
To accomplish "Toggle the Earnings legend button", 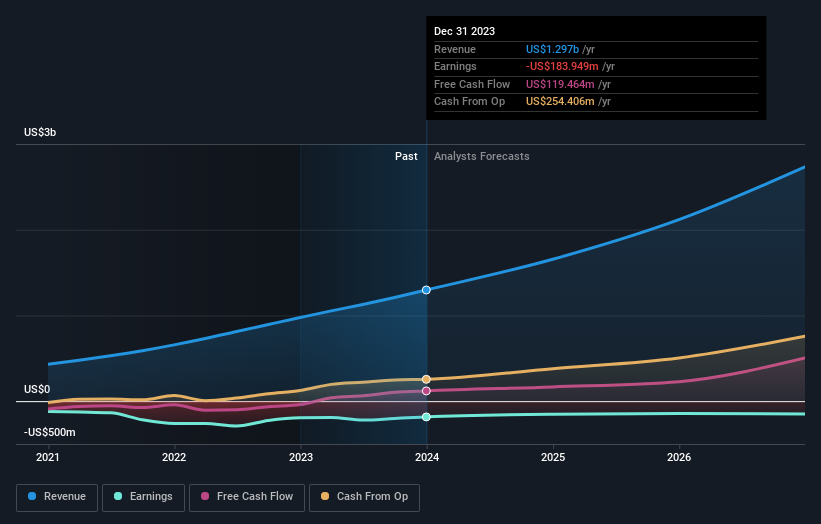I will [x=143, y=497].
